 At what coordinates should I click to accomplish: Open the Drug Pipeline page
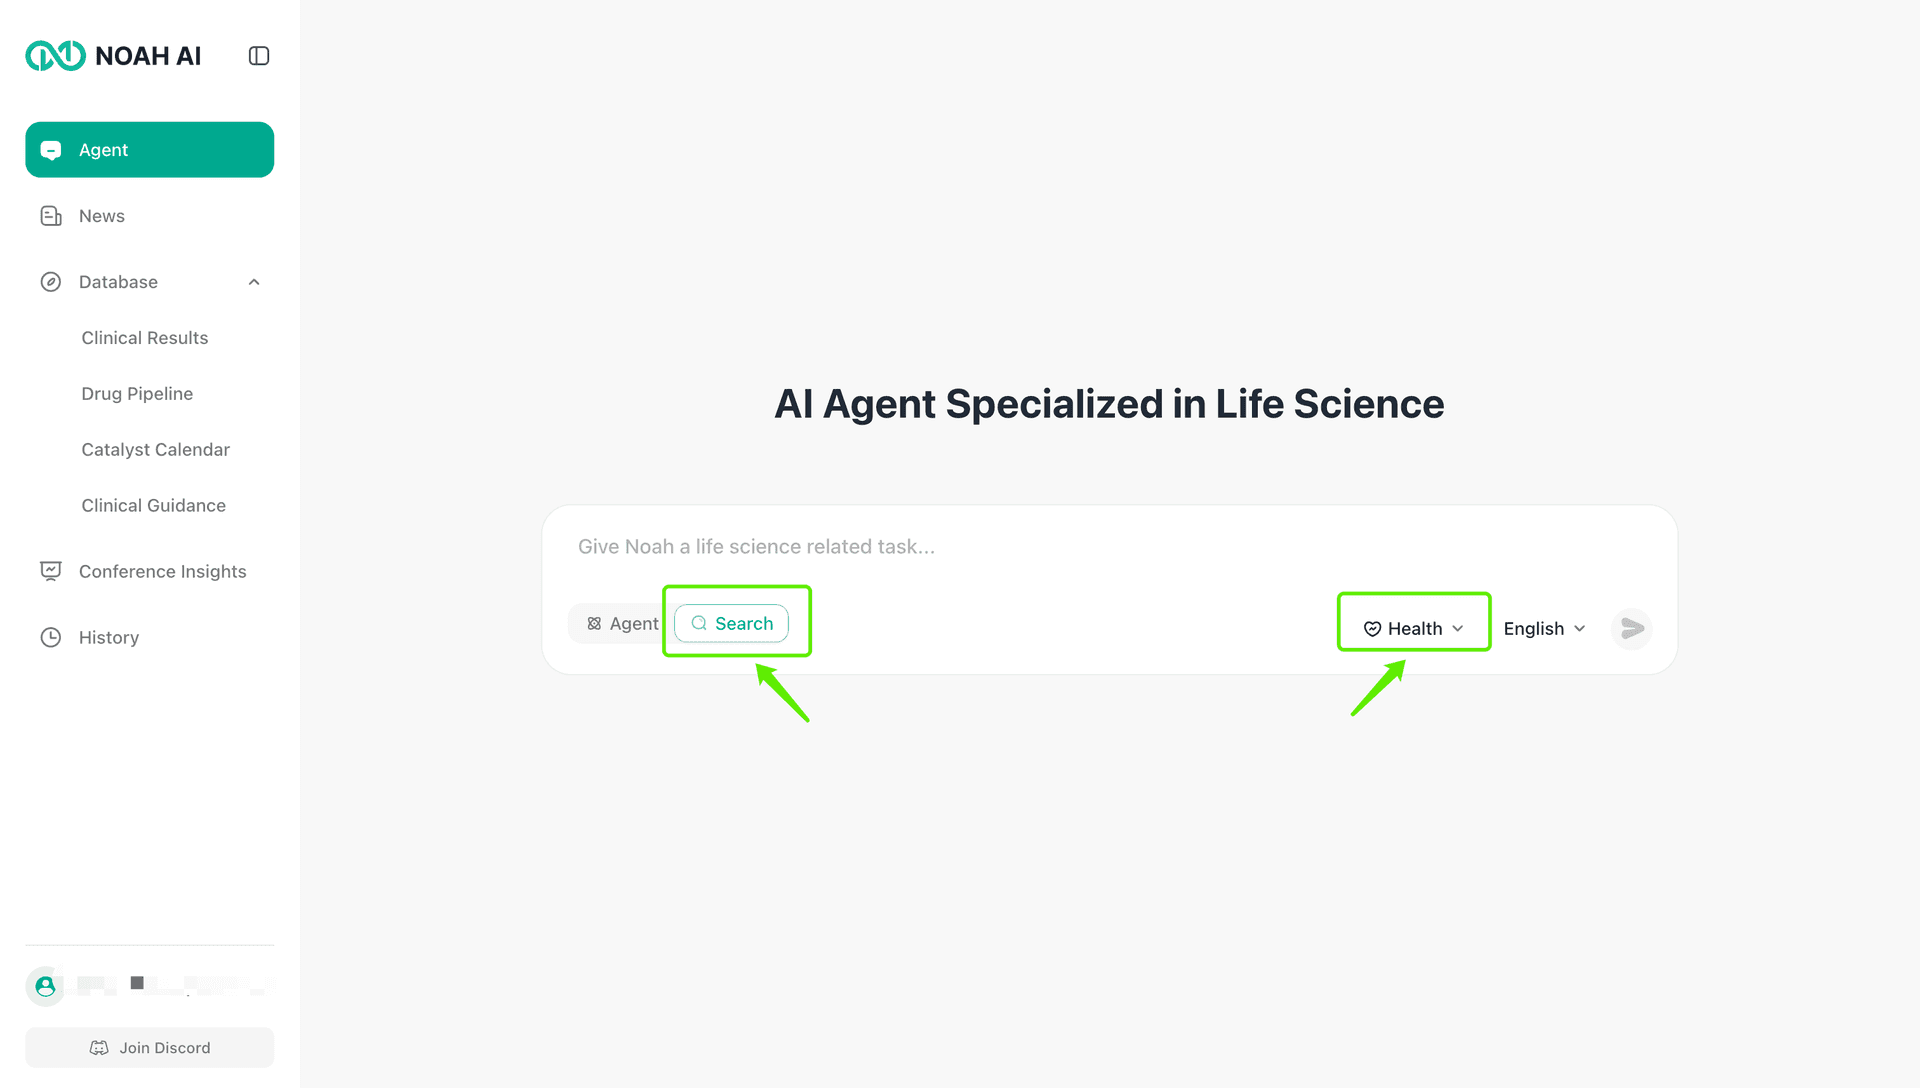(x=137, y=393)
